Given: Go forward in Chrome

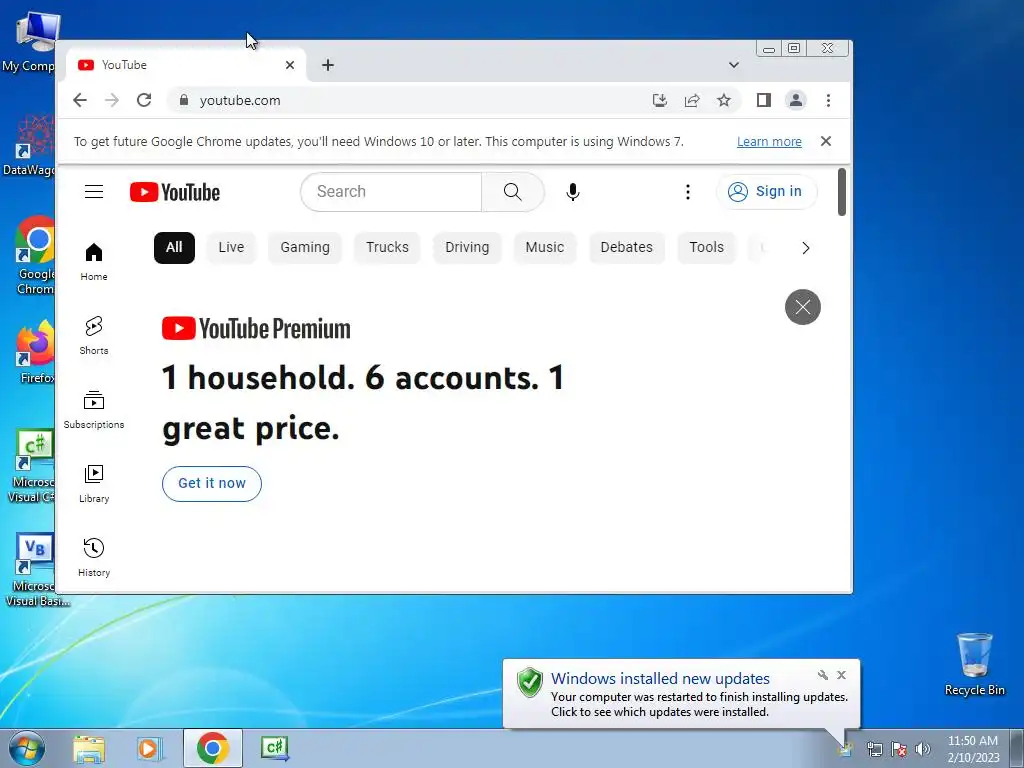Looking at the screenshot, I should 112,100.
